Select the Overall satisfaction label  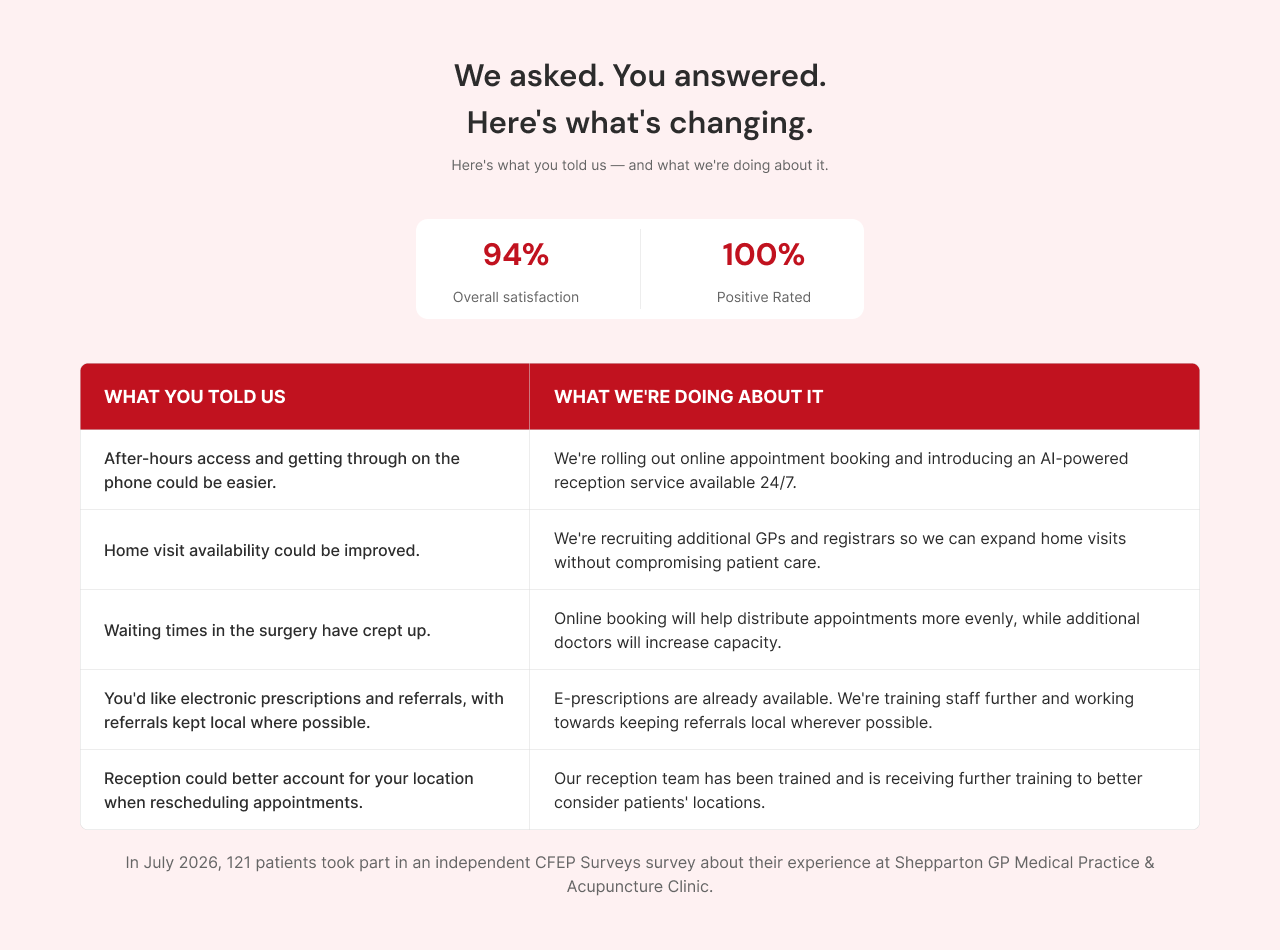[x=516, y=297]
